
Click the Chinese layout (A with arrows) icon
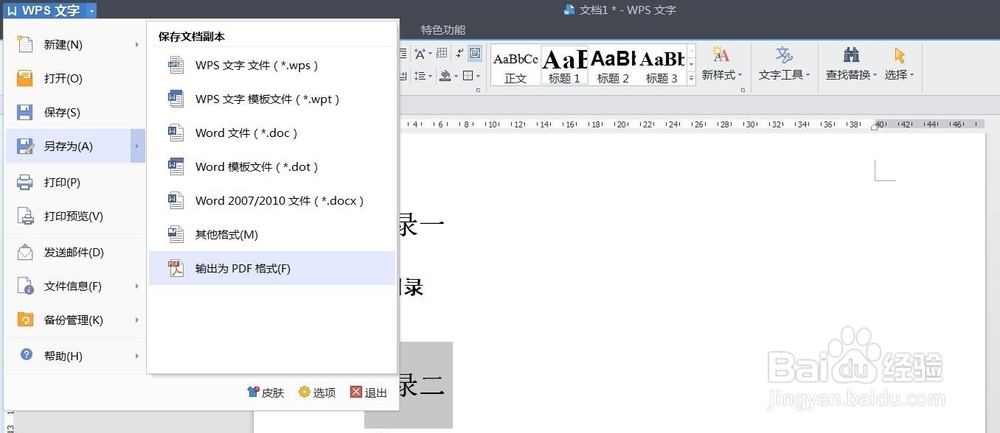[x=420, y=54]
